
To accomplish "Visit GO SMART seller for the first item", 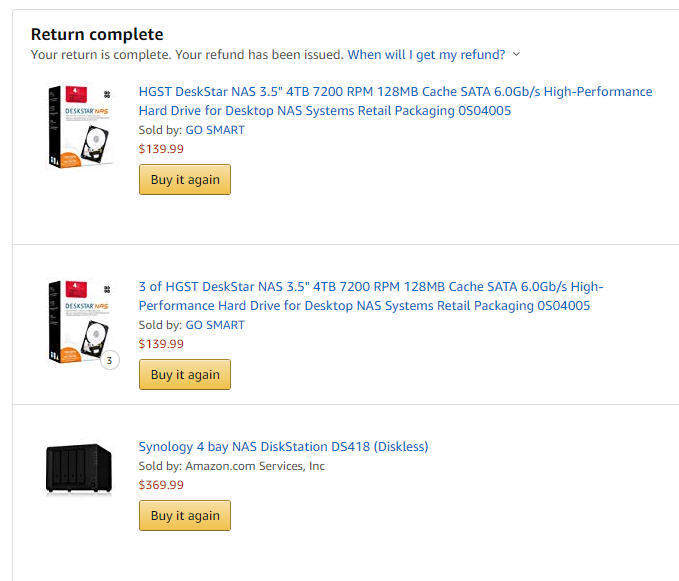I will (215, 130).
